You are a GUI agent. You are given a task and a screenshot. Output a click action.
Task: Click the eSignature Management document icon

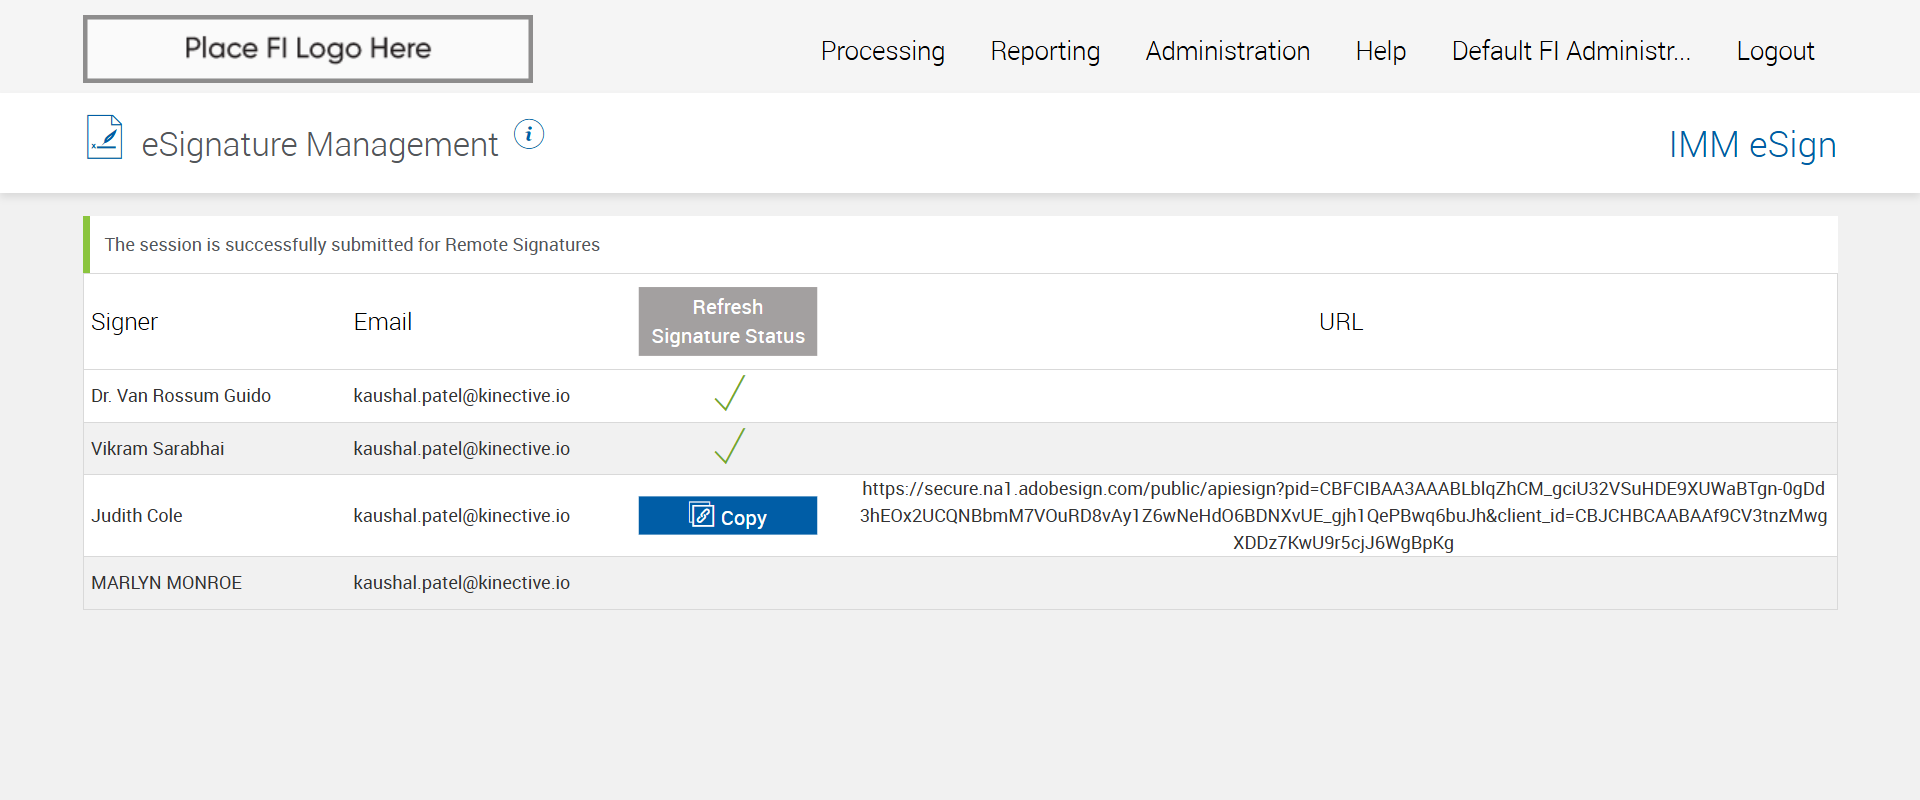tap(105, 137)
